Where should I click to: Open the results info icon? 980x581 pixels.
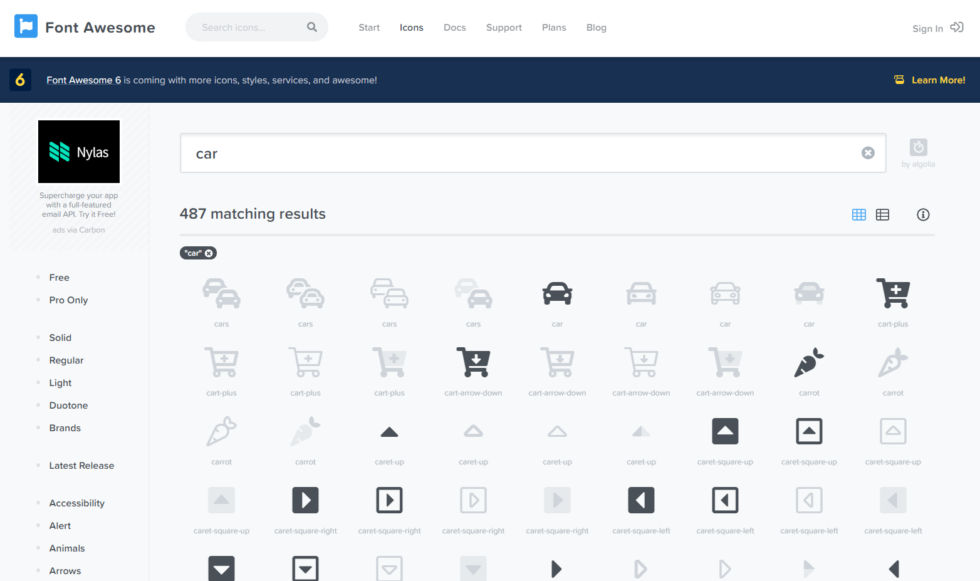(922, 214)
